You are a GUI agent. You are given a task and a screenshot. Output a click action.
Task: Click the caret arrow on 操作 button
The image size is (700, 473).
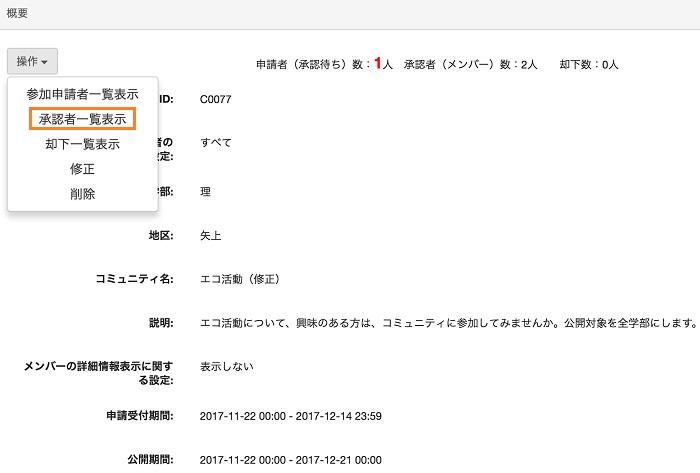(x=46, y=63)
